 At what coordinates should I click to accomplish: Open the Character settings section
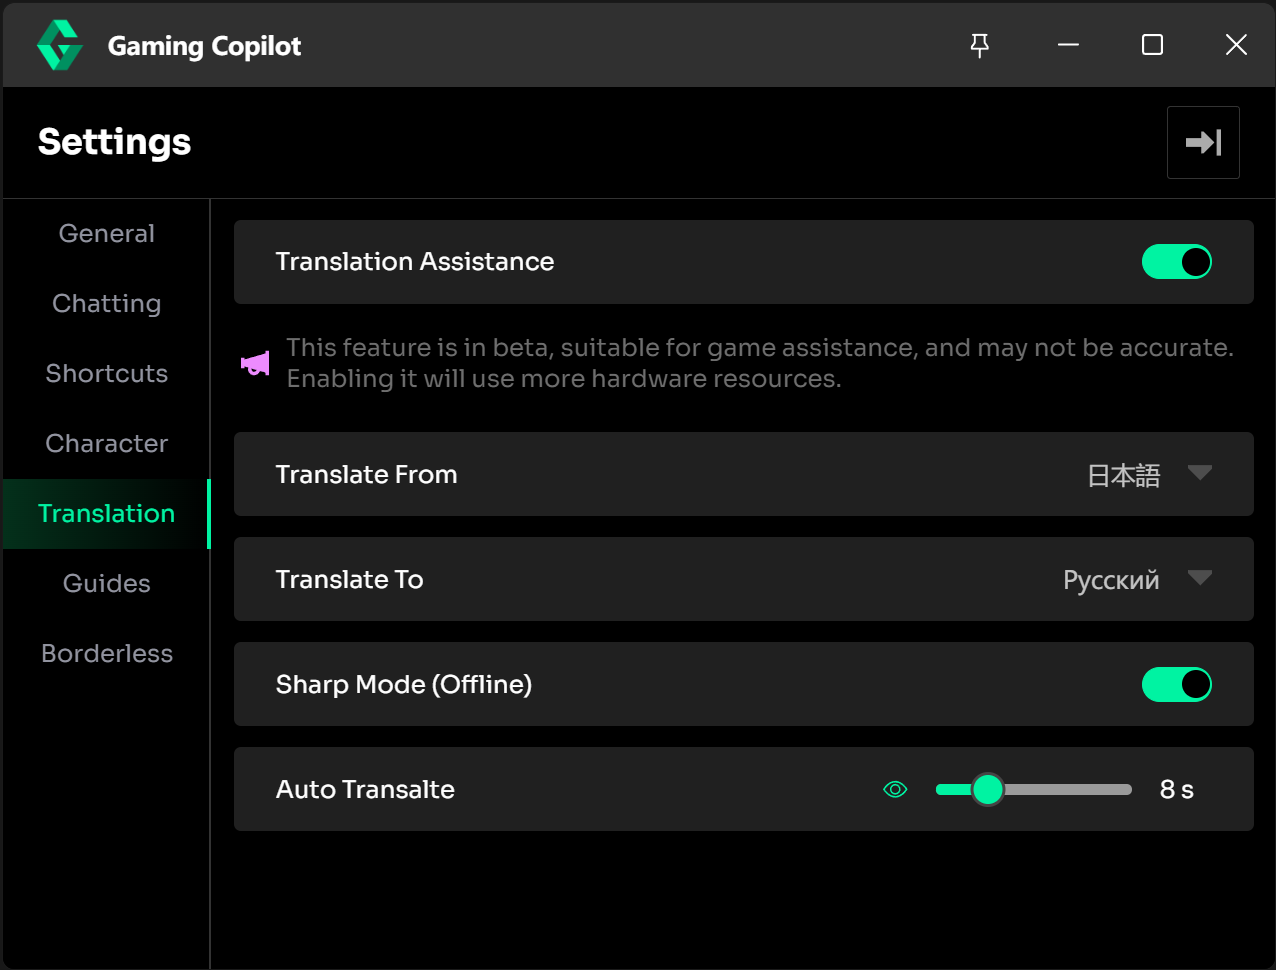[x=107, y=443]
